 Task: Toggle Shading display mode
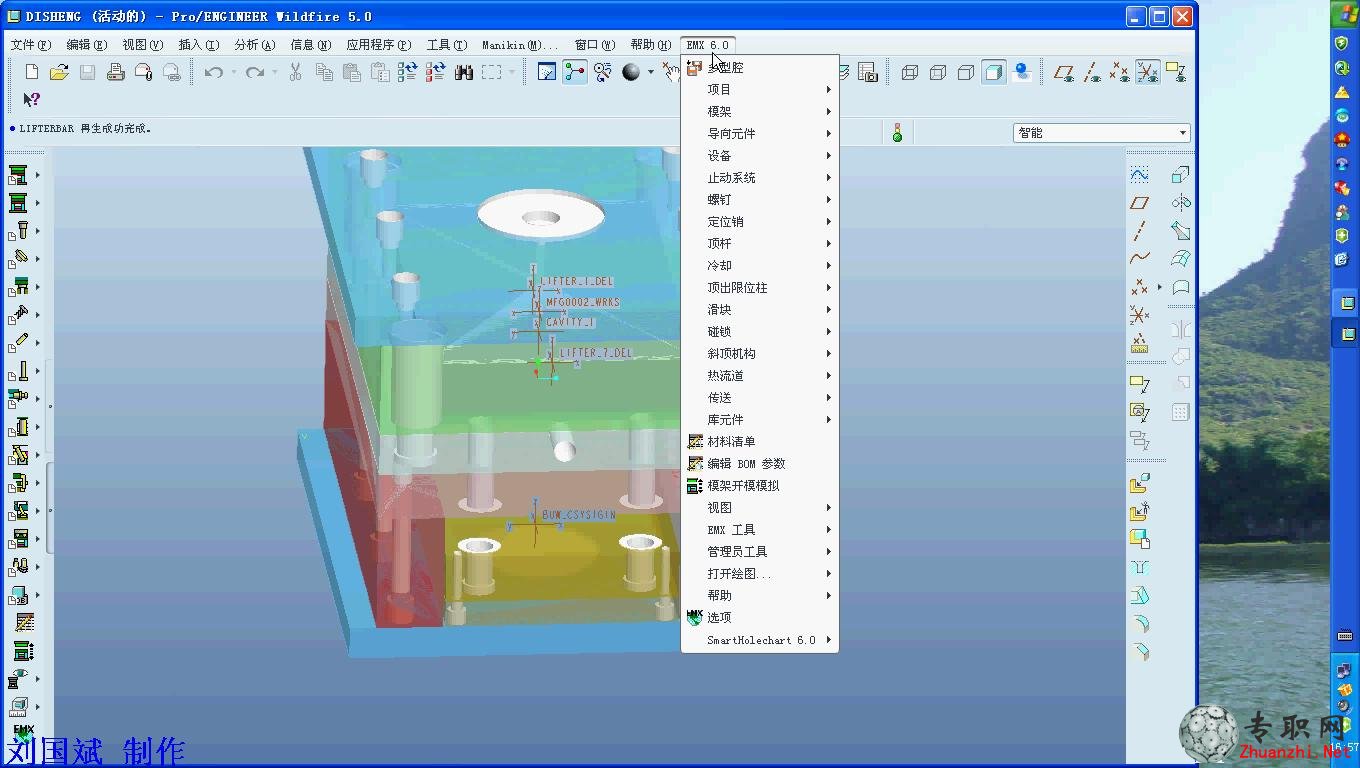[x=994, y=72]
